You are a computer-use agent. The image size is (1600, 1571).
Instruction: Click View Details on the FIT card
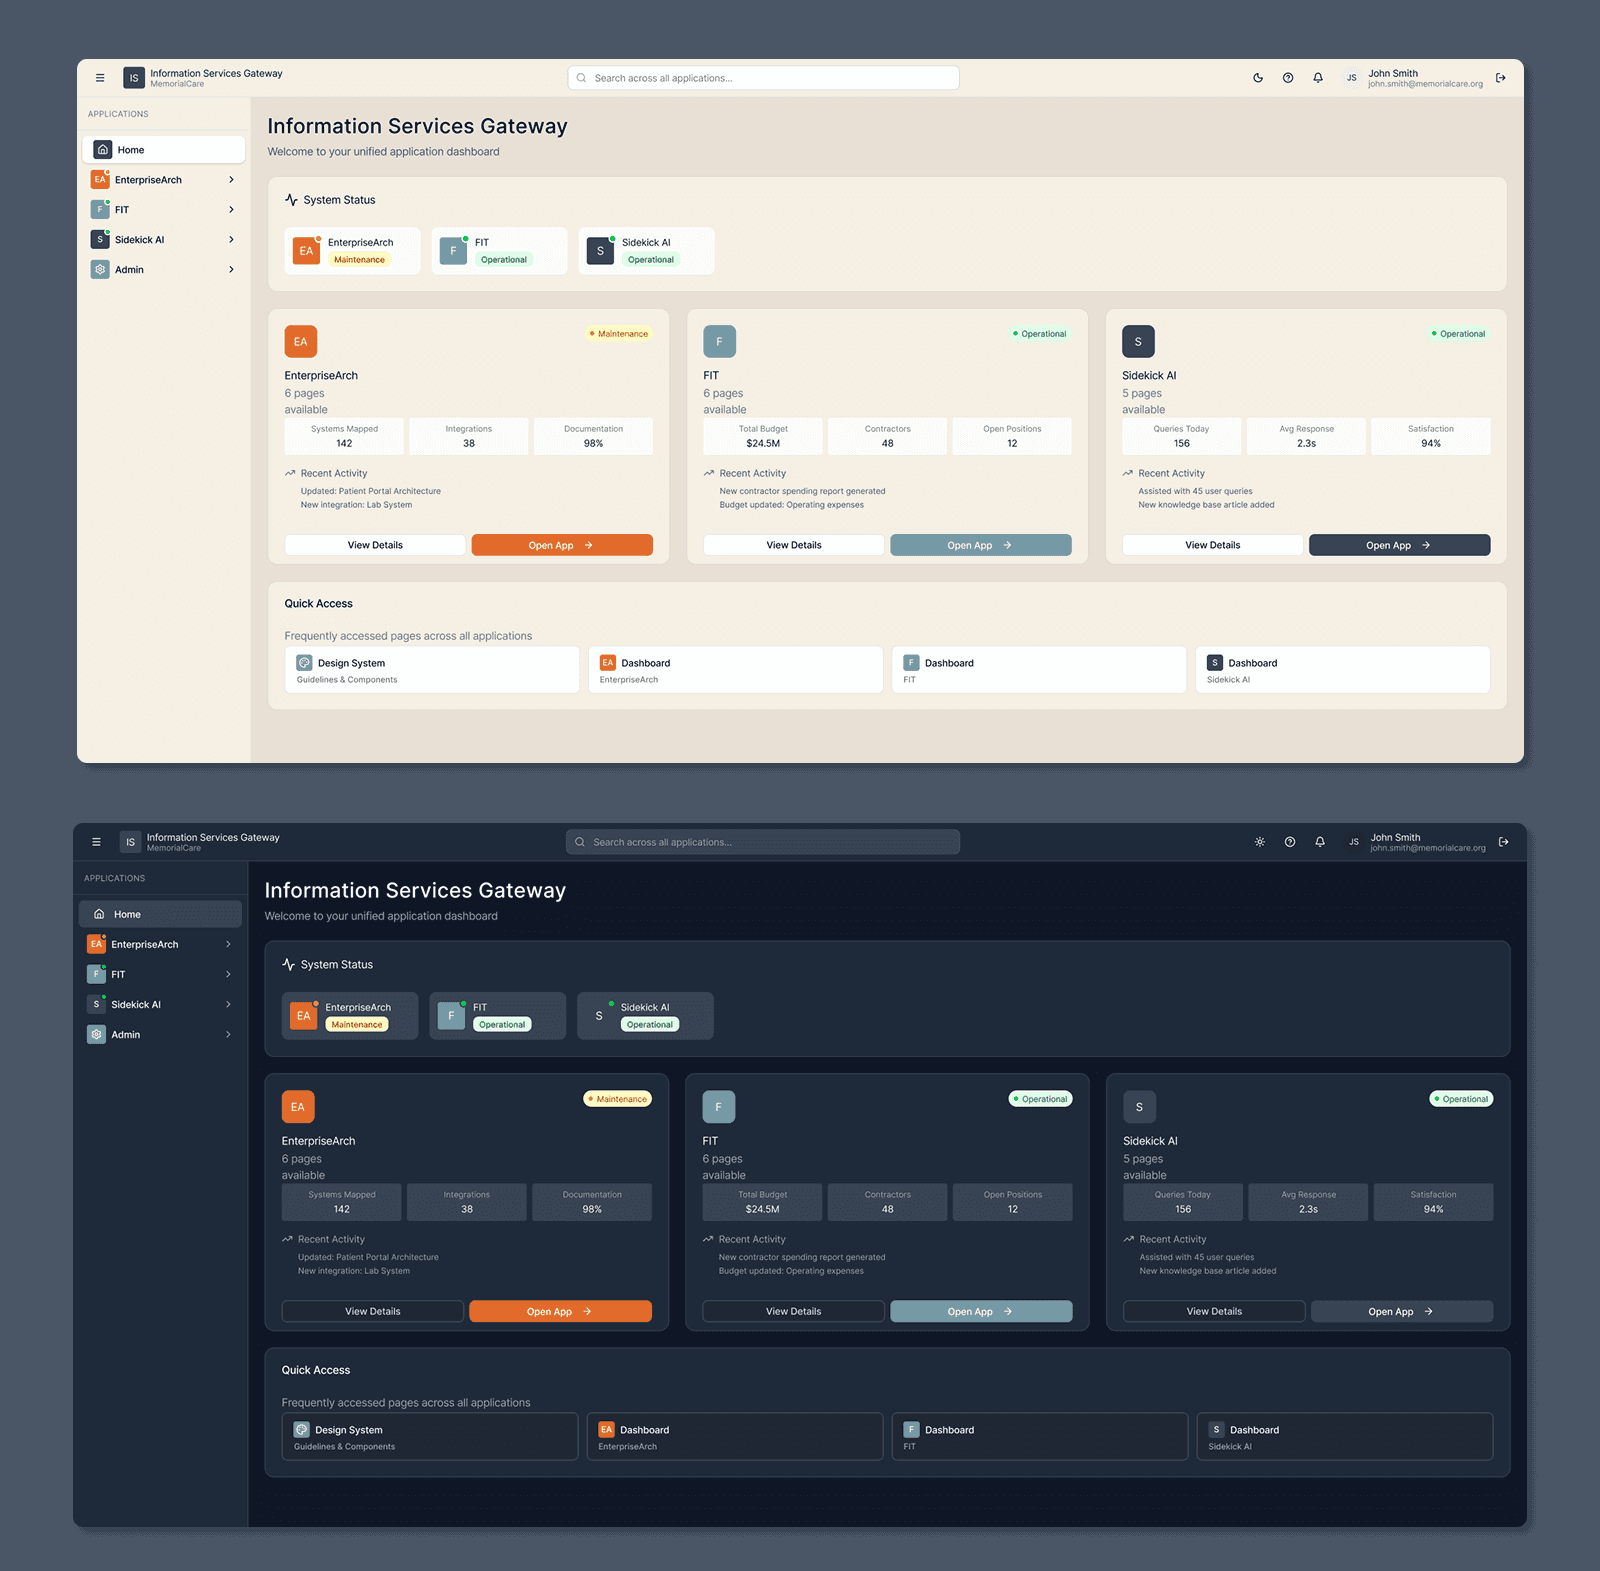click(793, 545)
